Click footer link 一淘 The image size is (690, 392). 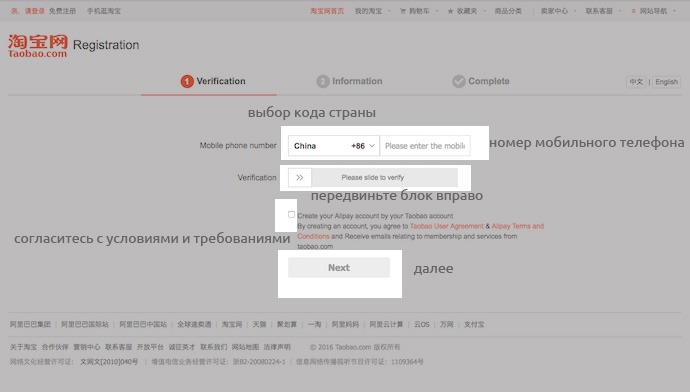click(314, 324)
